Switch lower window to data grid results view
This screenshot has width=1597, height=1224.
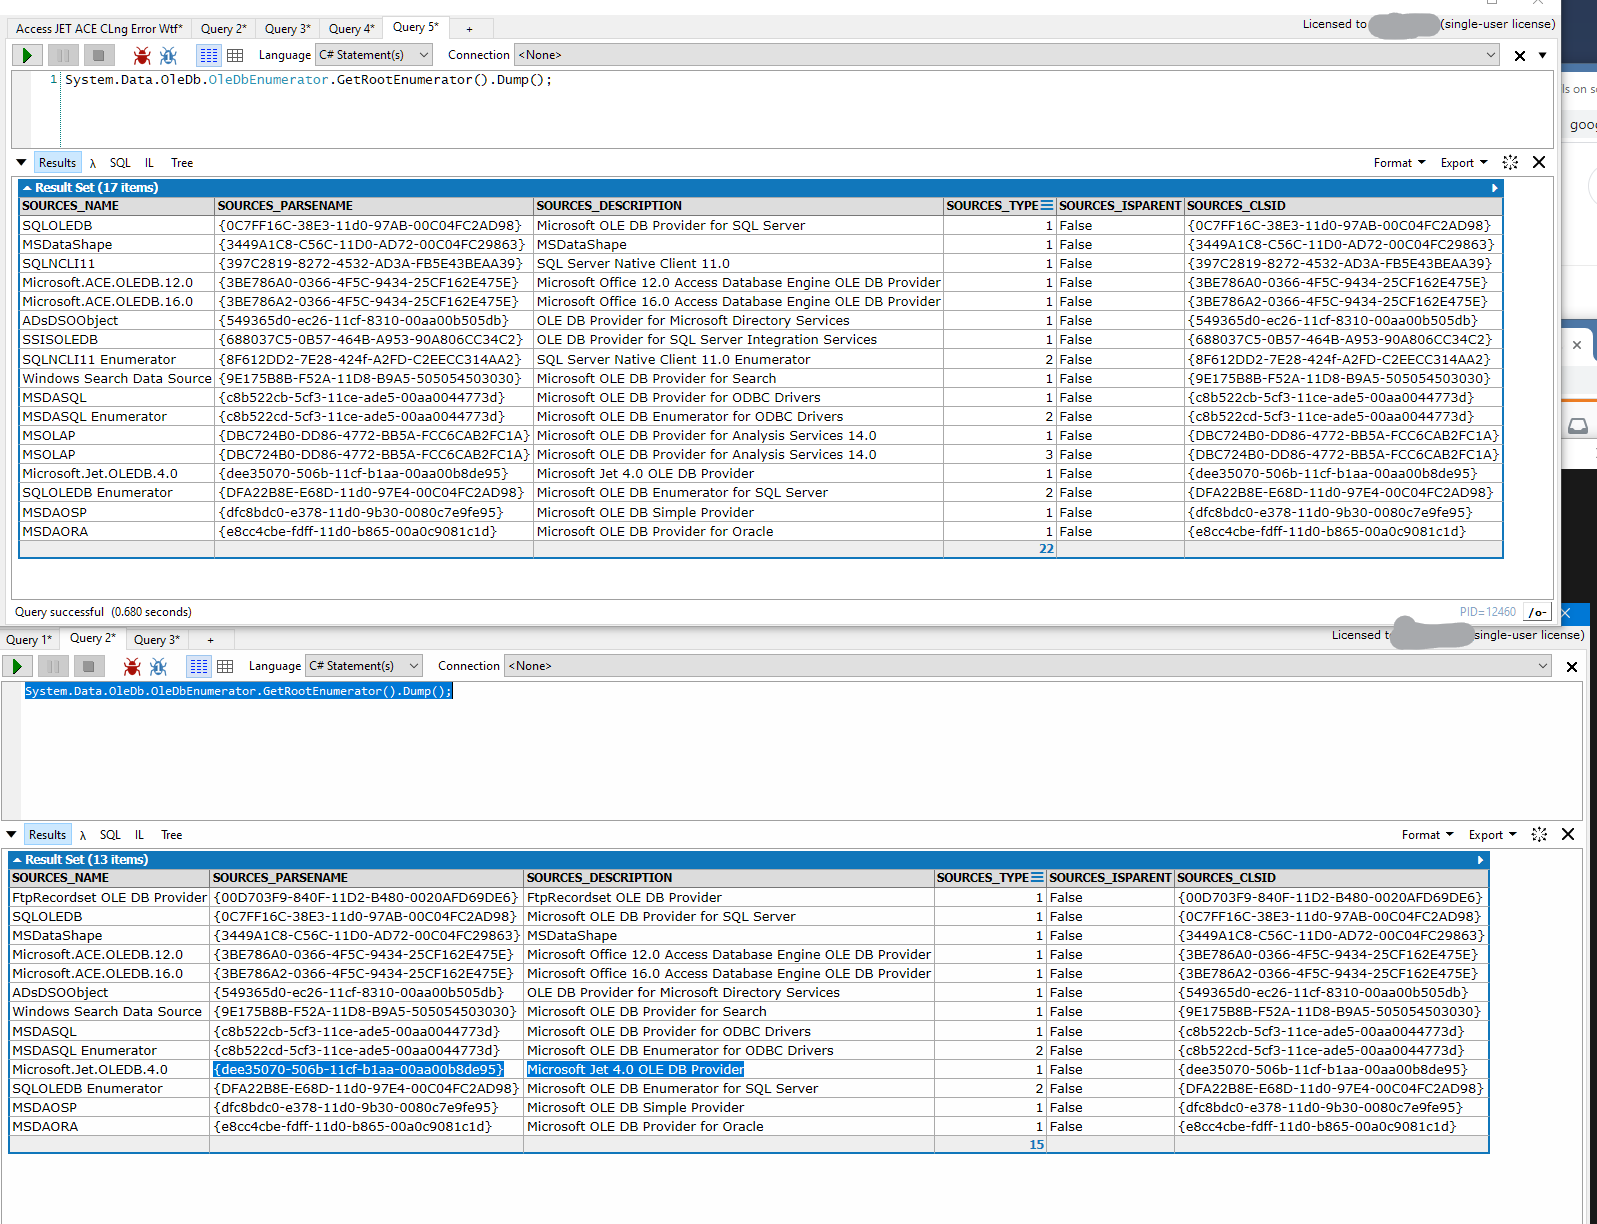pos(225,666)
